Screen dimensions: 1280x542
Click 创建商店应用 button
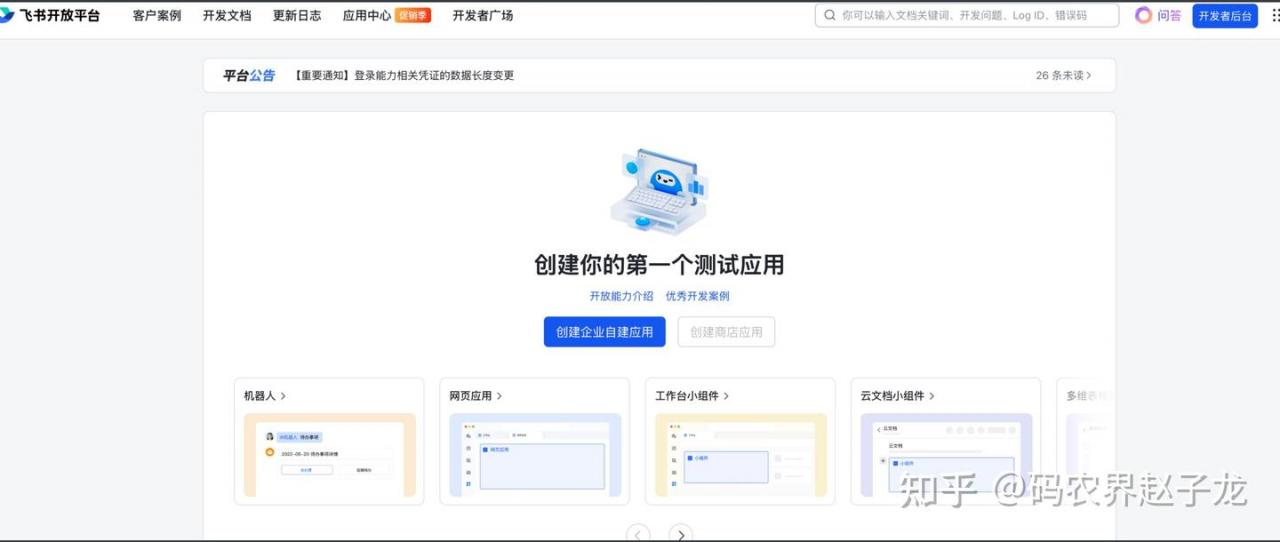click(x=726, y=332)
